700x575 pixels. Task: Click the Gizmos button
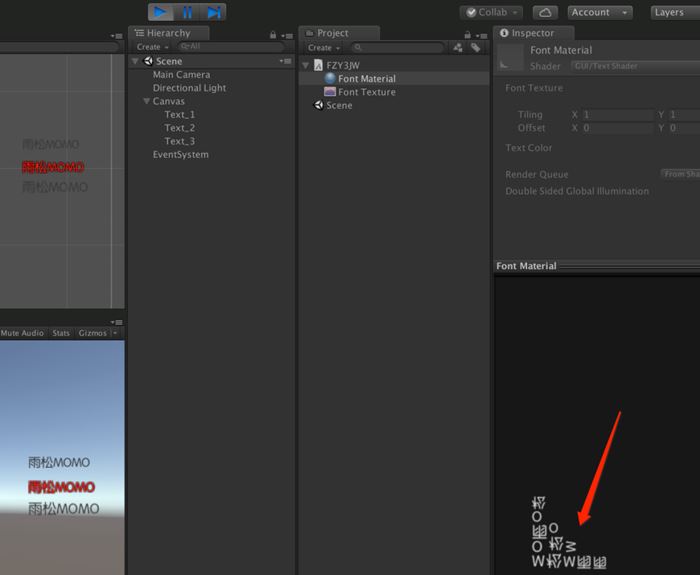(x=93, y=333)
